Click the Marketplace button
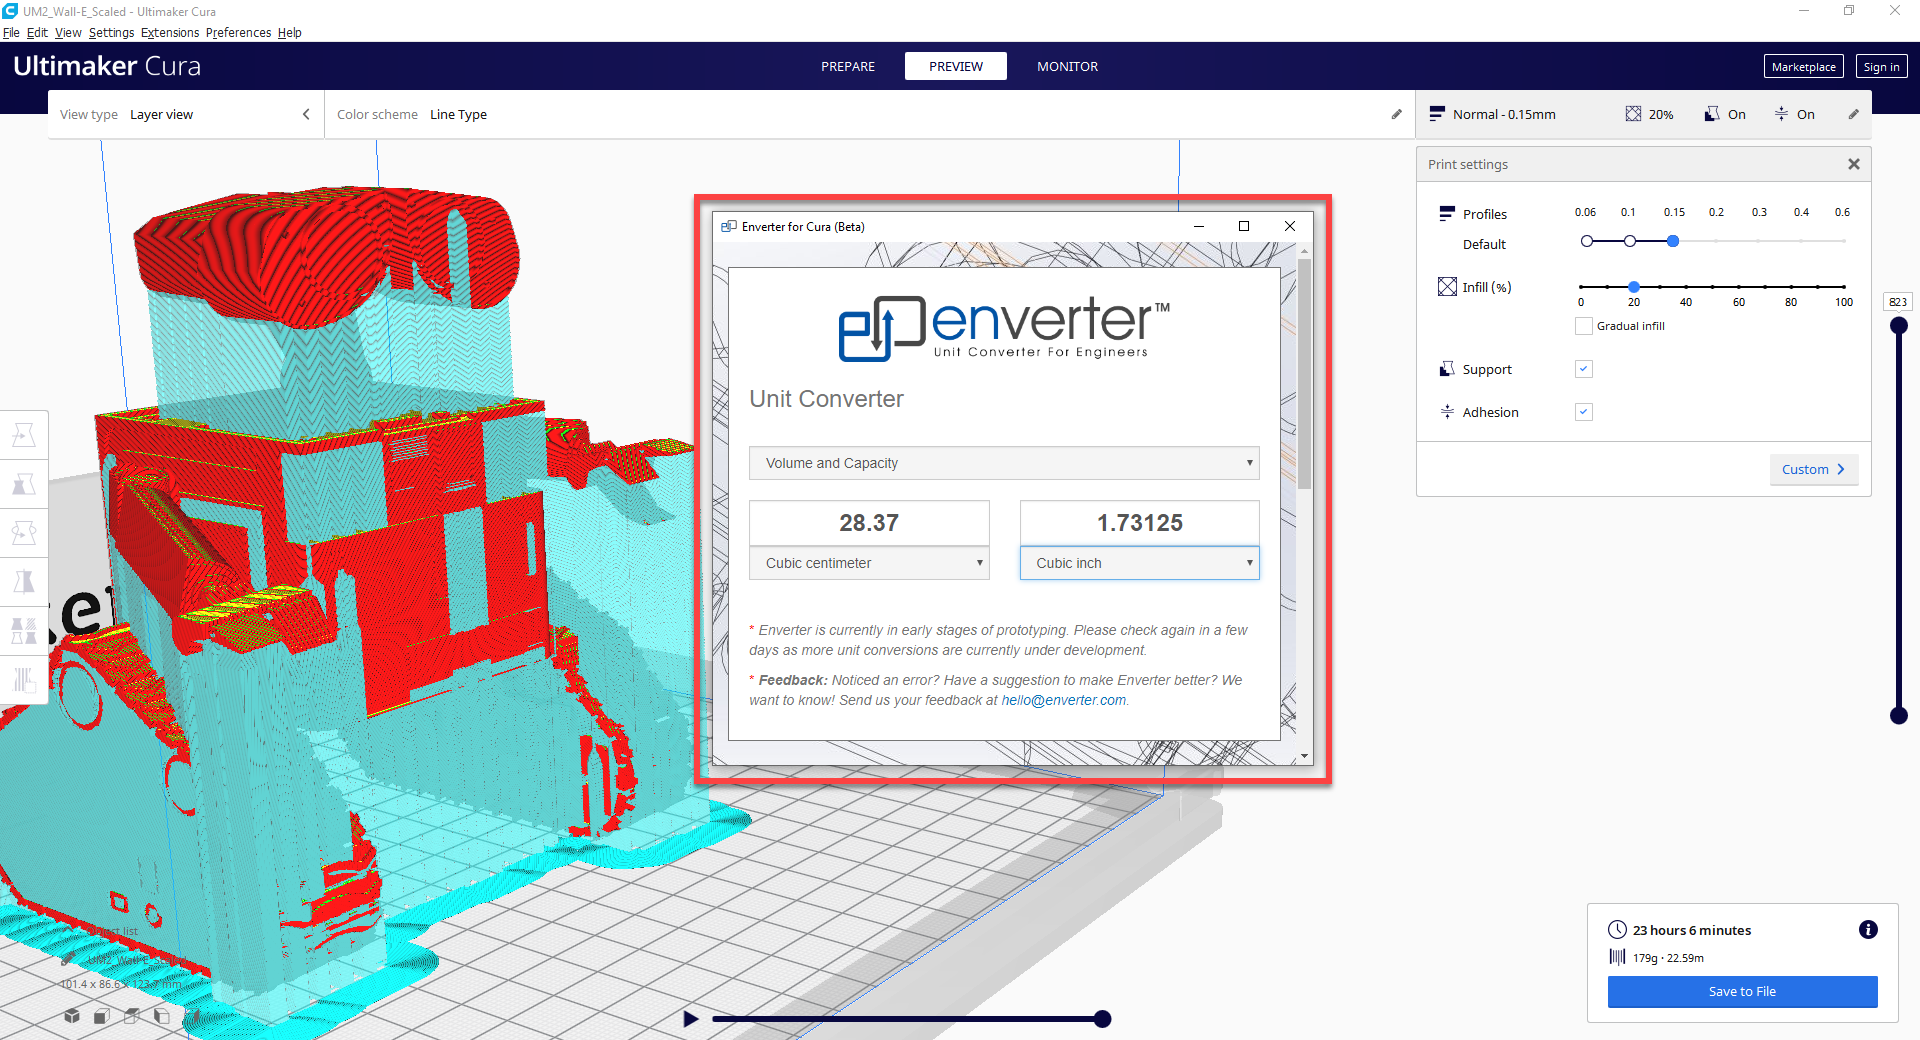Screen dimensions: 1920x1040 pyautogui.click(x=1803, y=67)
